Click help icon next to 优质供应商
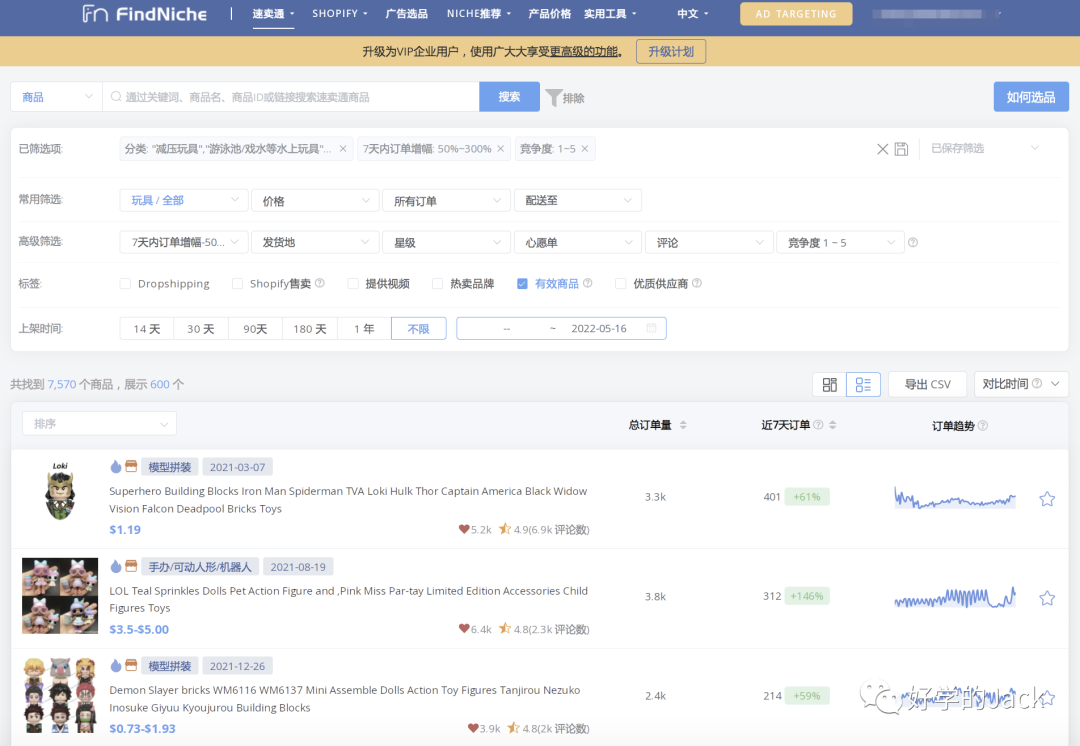The width and height of the screenshot is (1080, 746). point(697,283)
